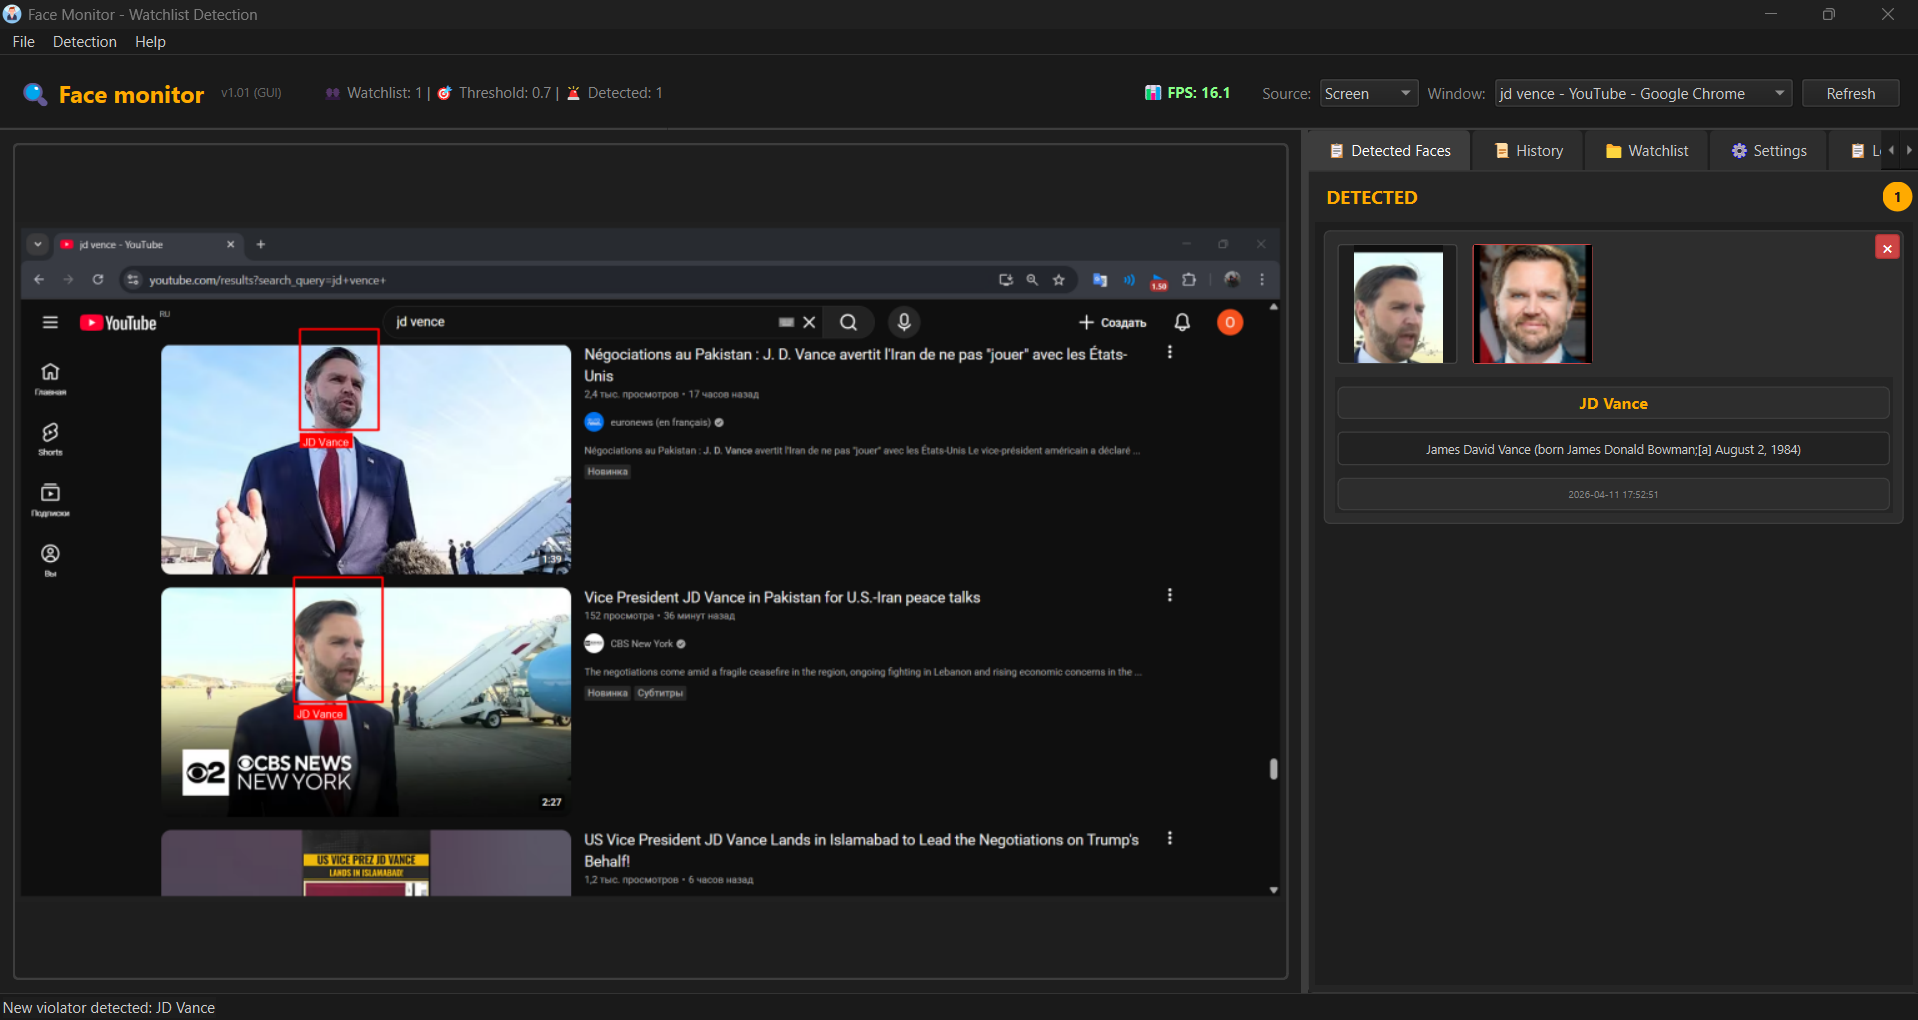Screen dimensions: 1918x1020
Task: Click the Refresh button
Action: pos(1850,93)
